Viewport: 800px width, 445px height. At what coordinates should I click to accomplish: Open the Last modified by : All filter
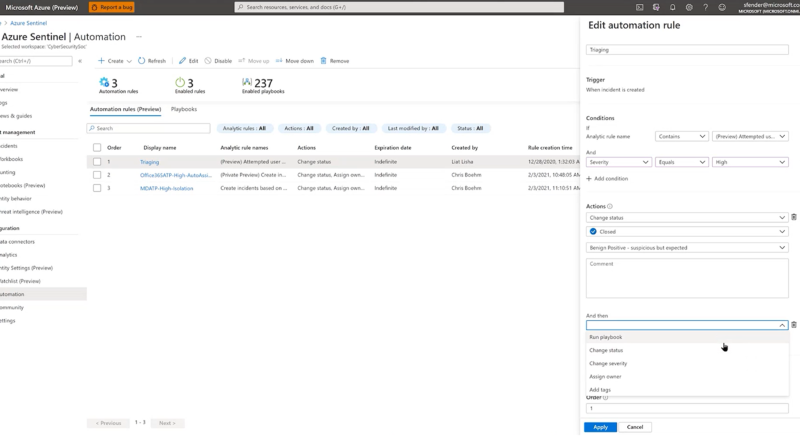pos(413,129)
